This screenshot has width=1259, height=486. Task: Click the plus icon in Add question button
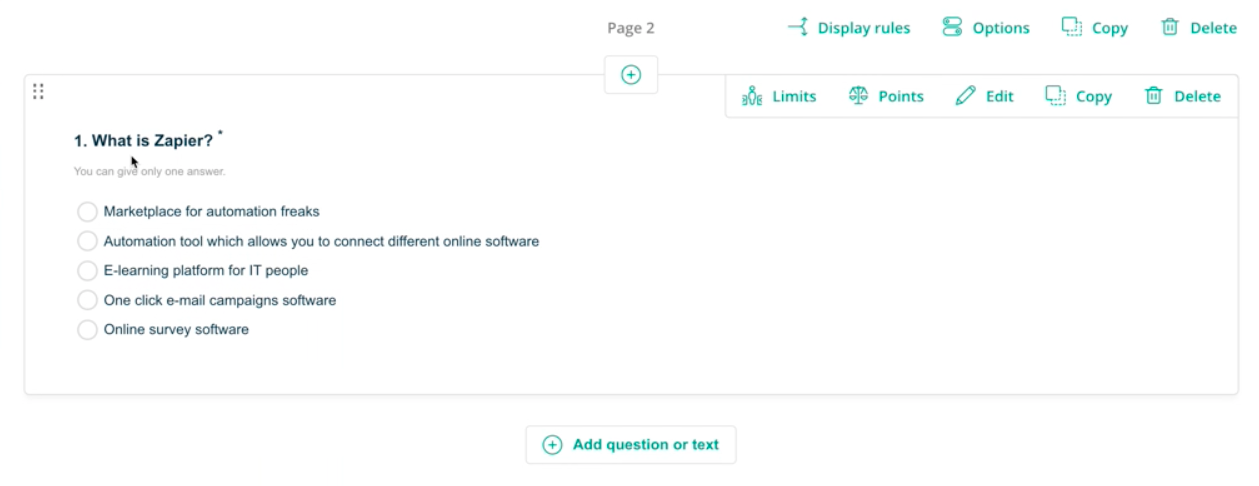[552, 445]
